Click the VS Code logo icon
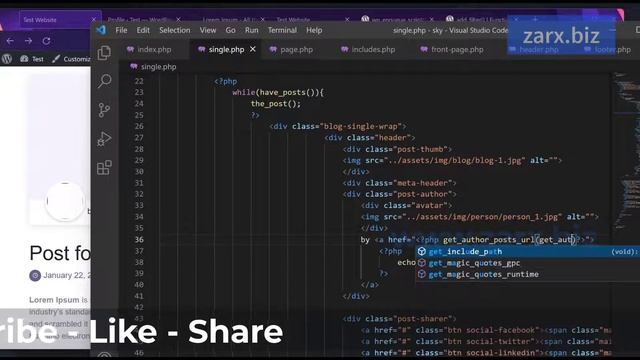 click(x=100, y=30)
